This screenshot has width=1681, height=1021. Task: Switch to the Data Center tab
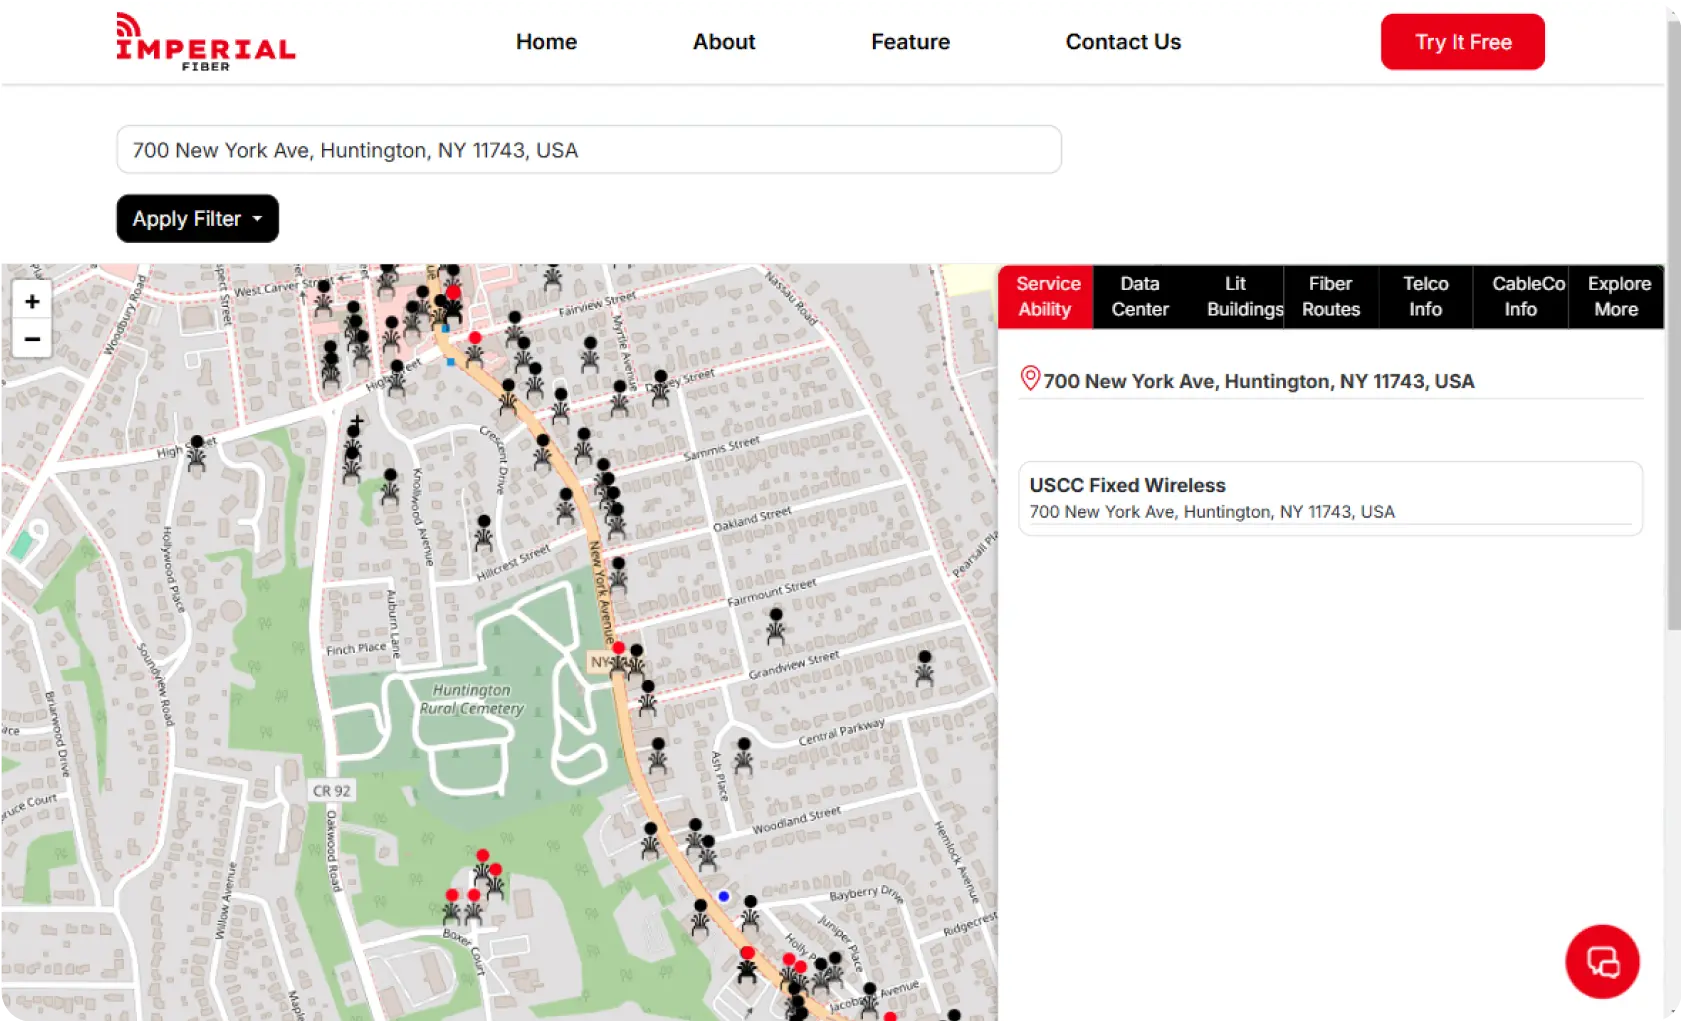point(1140,297)
